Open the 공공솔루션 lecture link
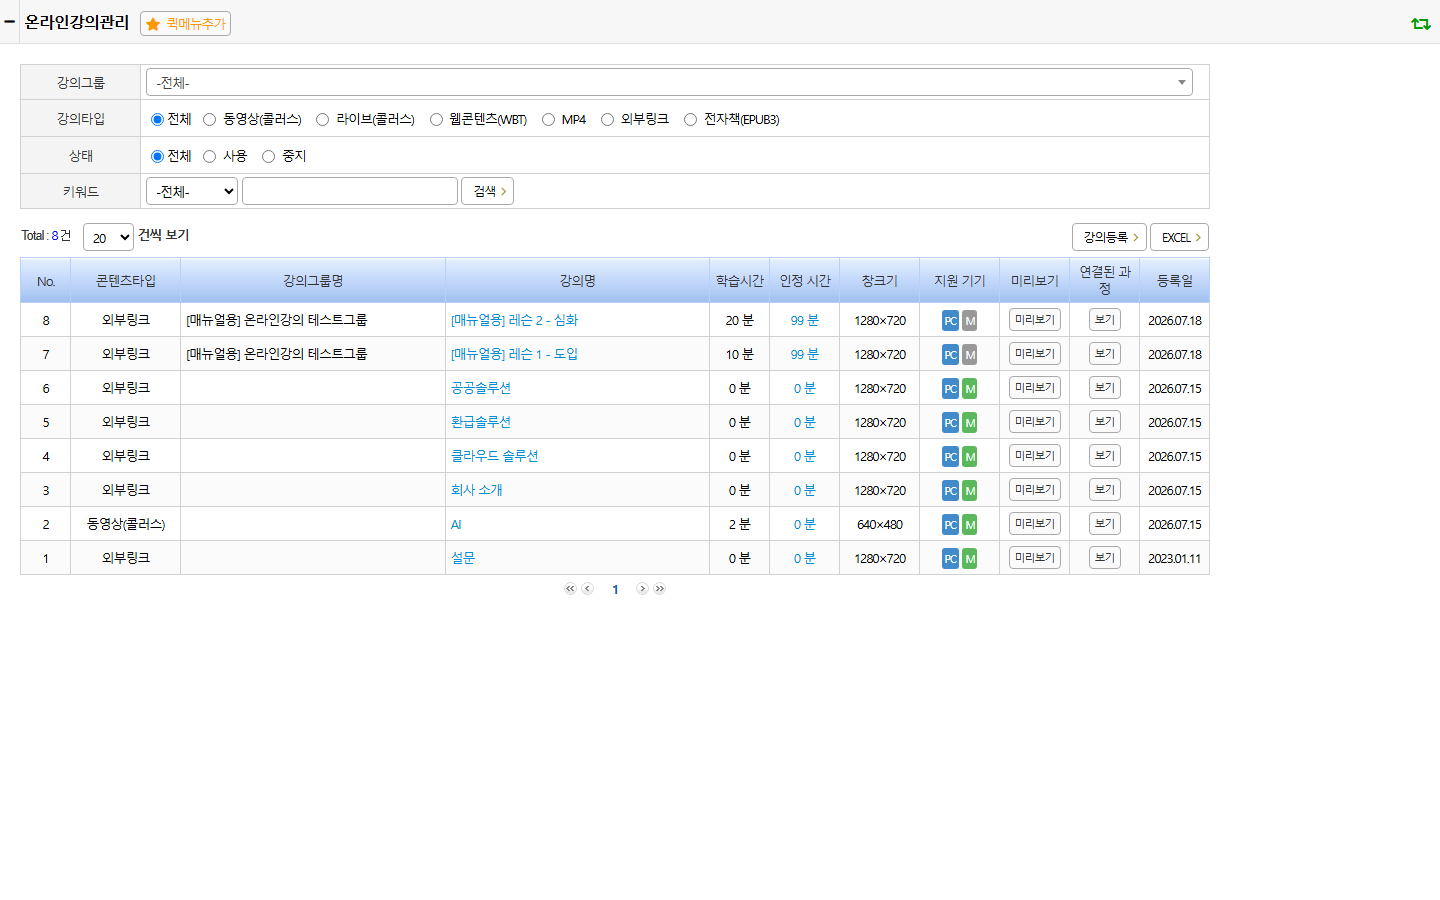The height and width of the screenshot is (900, 1440). (481, 388)
